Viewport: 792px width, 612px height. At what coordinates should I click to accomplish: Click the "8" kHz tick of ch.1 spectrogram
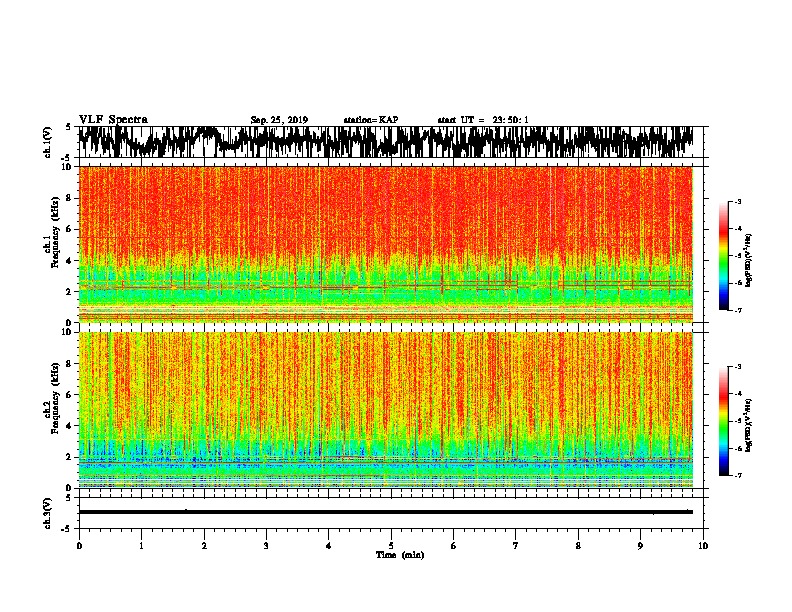coord(70,198)
